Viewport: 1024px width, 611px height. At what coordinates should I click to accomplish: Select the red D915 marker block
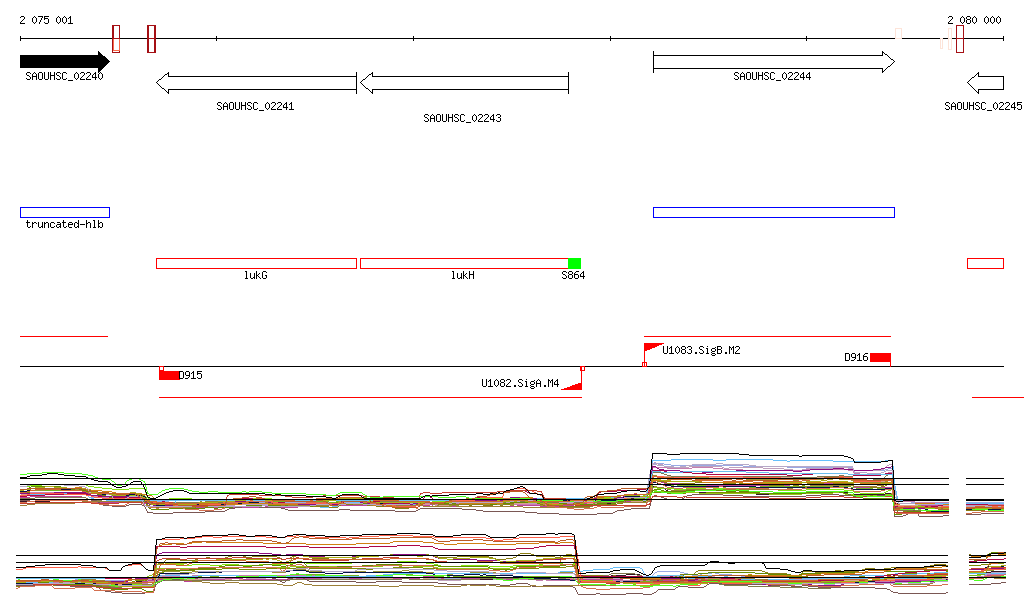(x=169, y=375)
